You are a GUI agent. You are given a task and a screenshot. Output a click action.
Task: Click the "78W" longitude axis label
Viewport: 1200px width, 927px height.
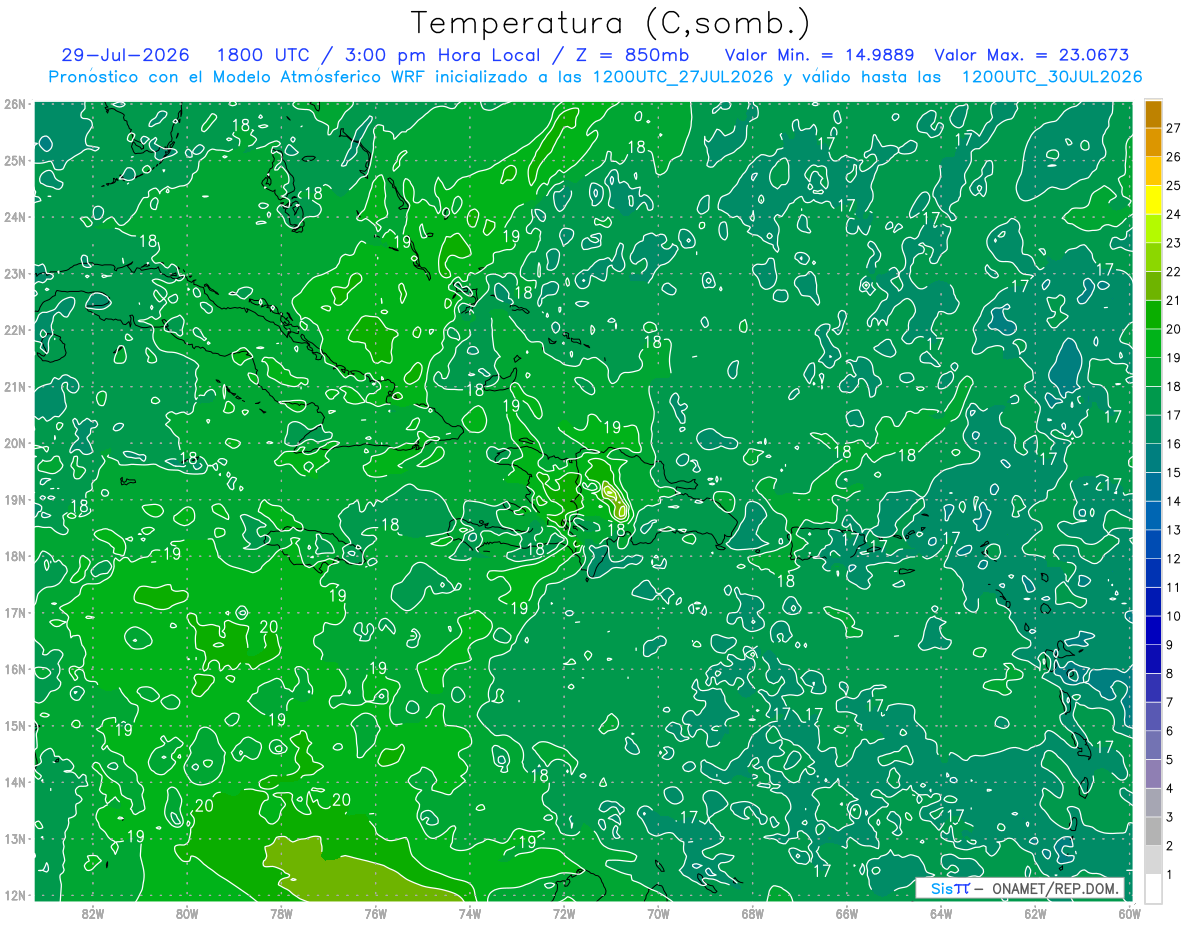point(281,913)
